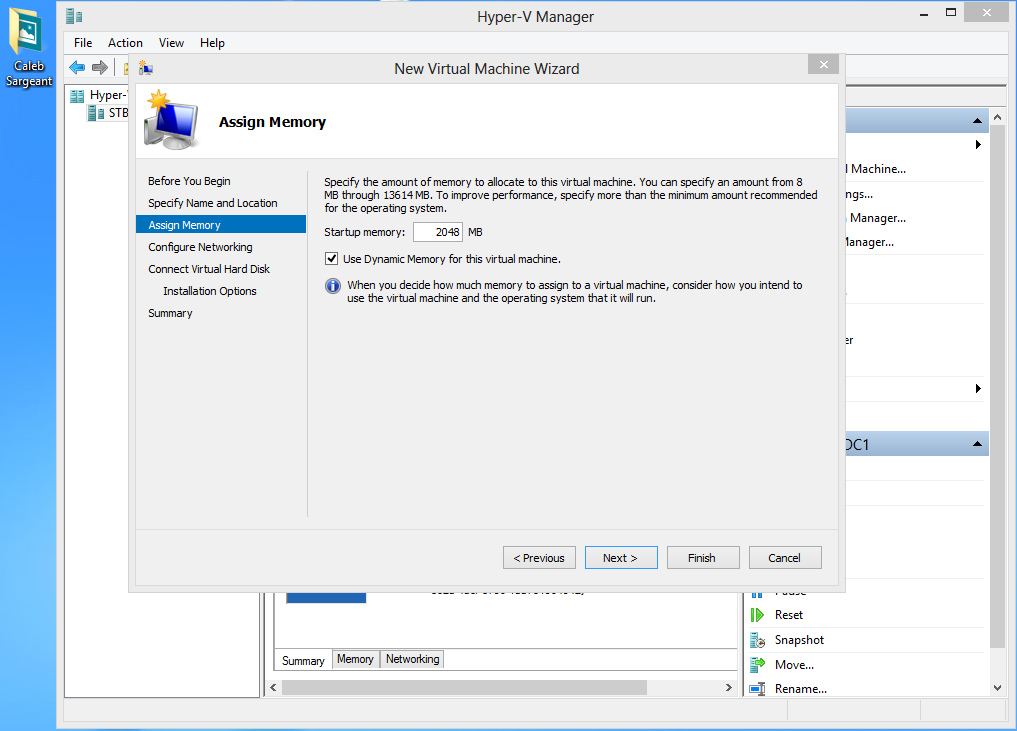Image resolution: width=1017 pixels, height=731 pixels.
Task: Switch to the Memory tab
Action: click(355, 659)
